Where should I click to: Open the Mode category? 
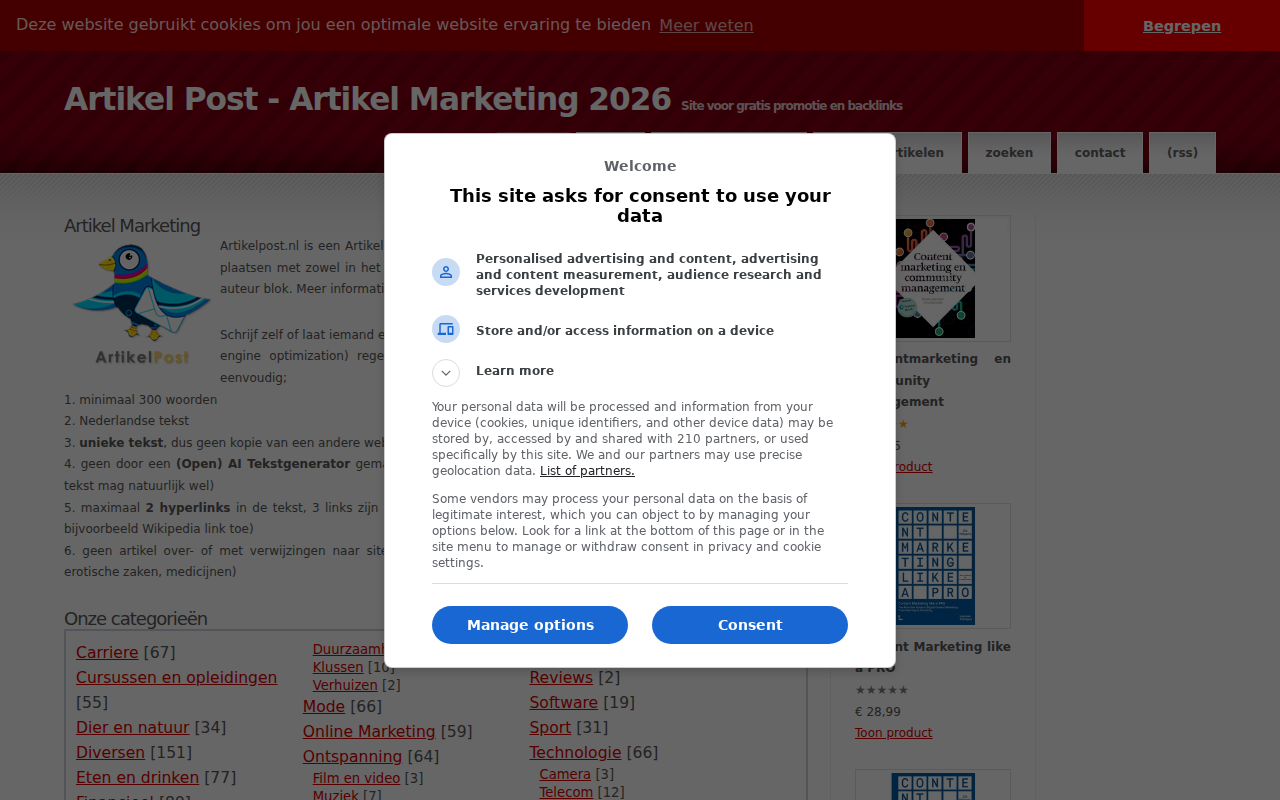tap(324, 706)
